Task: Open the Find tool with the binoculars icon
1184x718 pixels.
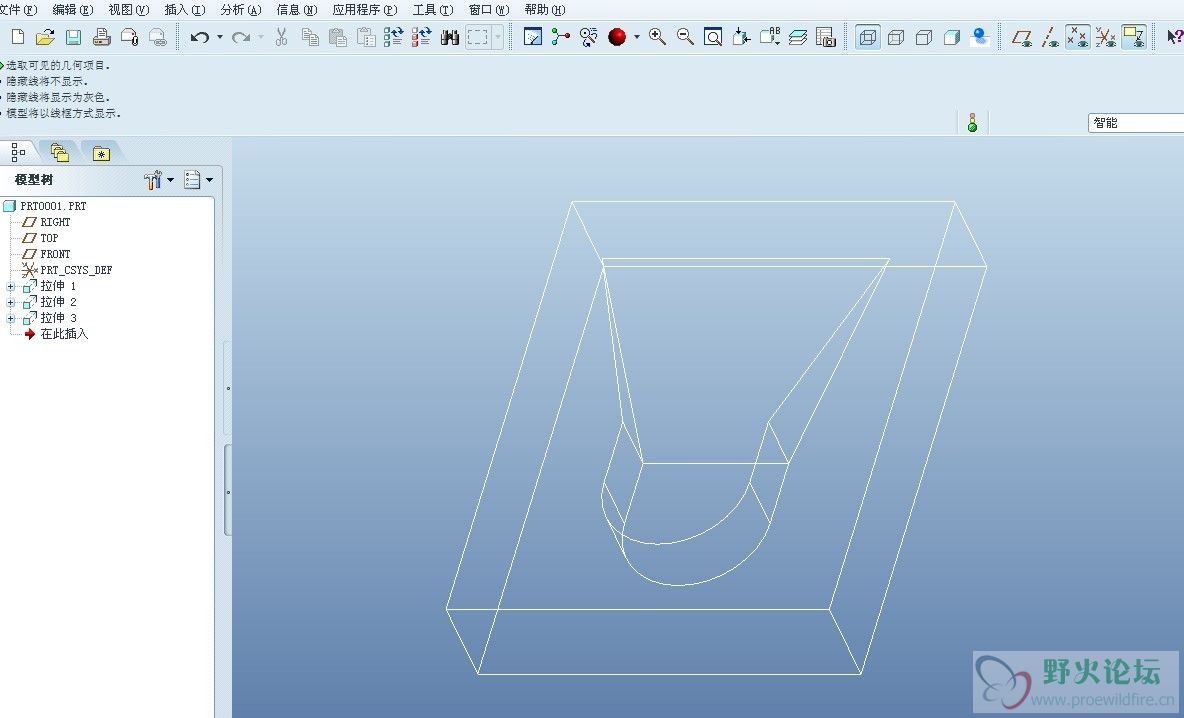Action: 450,36
